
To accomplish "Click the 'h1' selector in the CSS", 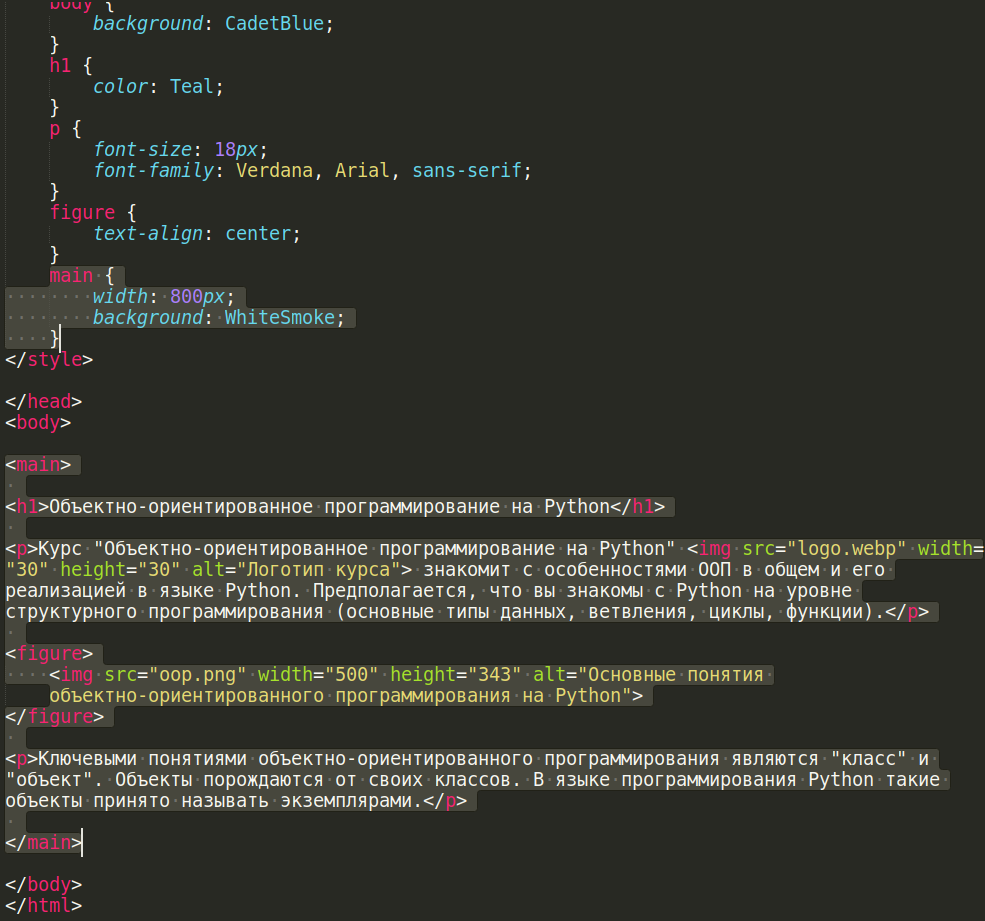I will pos(60,65).
